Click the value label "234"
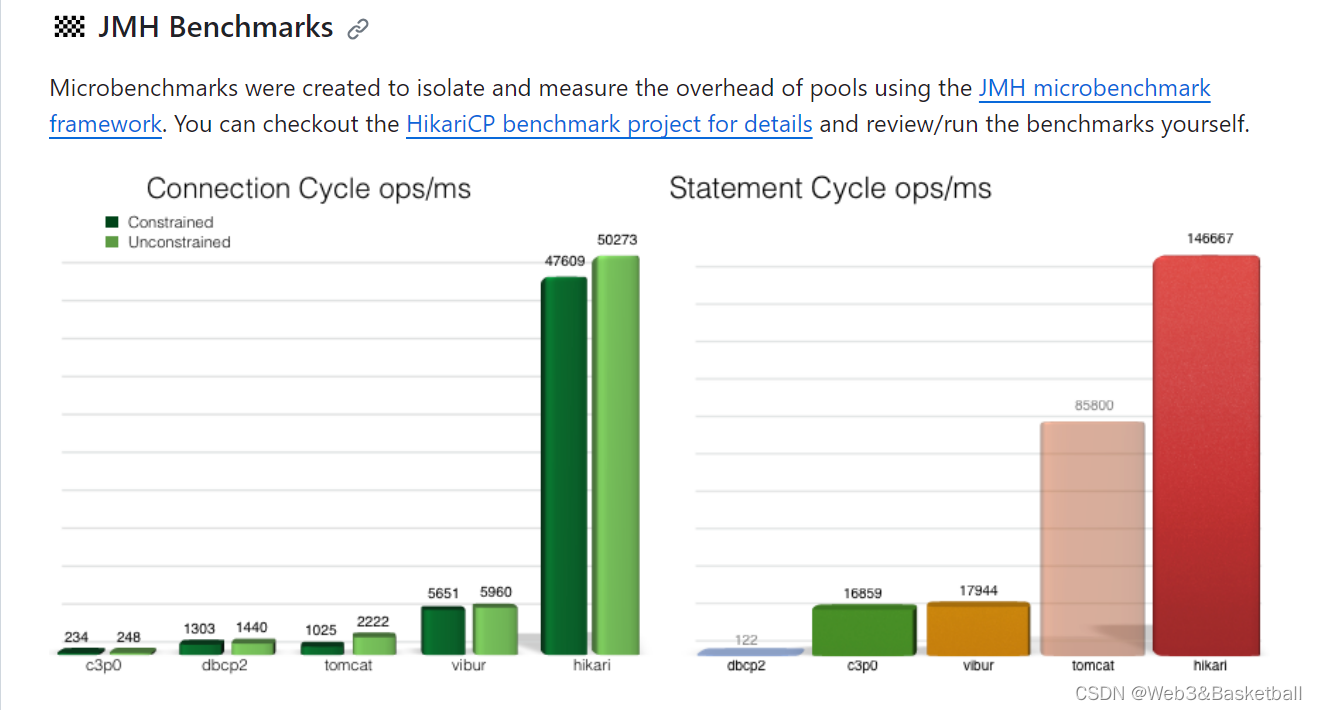The height and width of the screenshot is (710, 1317). click(76, 639)
